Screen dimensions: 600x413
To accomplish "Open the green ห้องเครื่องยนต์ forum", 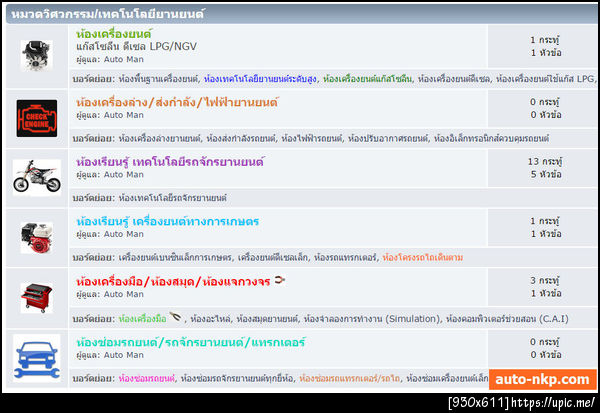I will (114, 34).
